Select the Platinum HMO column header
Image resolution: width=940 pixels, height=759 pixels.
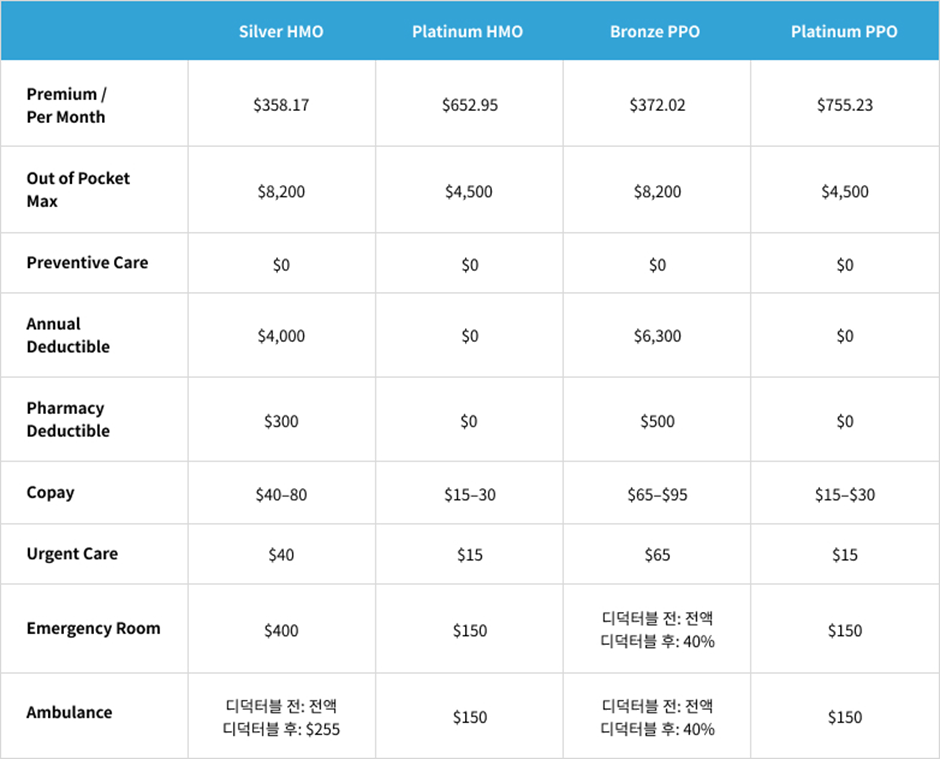click(468, 31)
